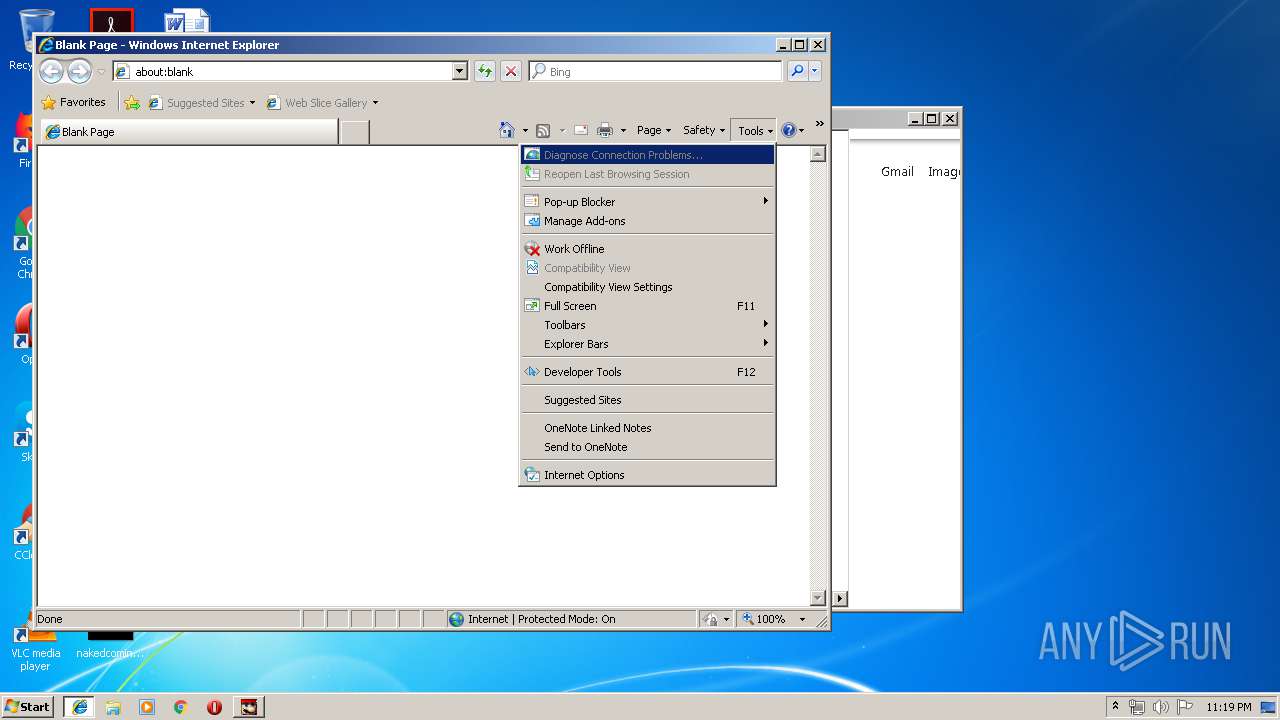Show hidden tray icons arrow
Screen dimensions: 1280x720
tap(1116, 706)
